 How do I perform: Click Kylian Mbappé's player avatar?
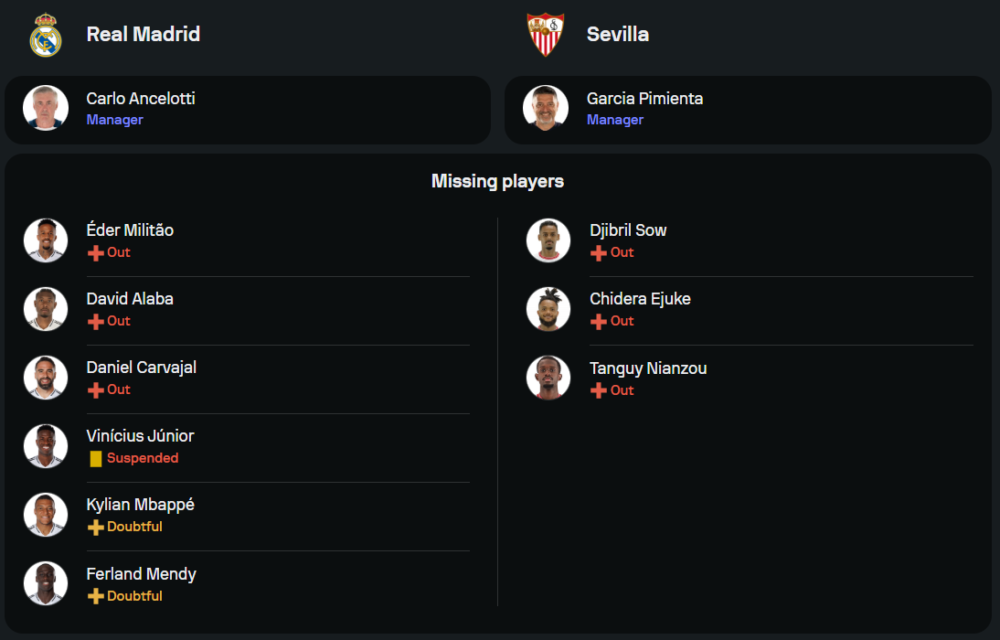click(46, 515)
